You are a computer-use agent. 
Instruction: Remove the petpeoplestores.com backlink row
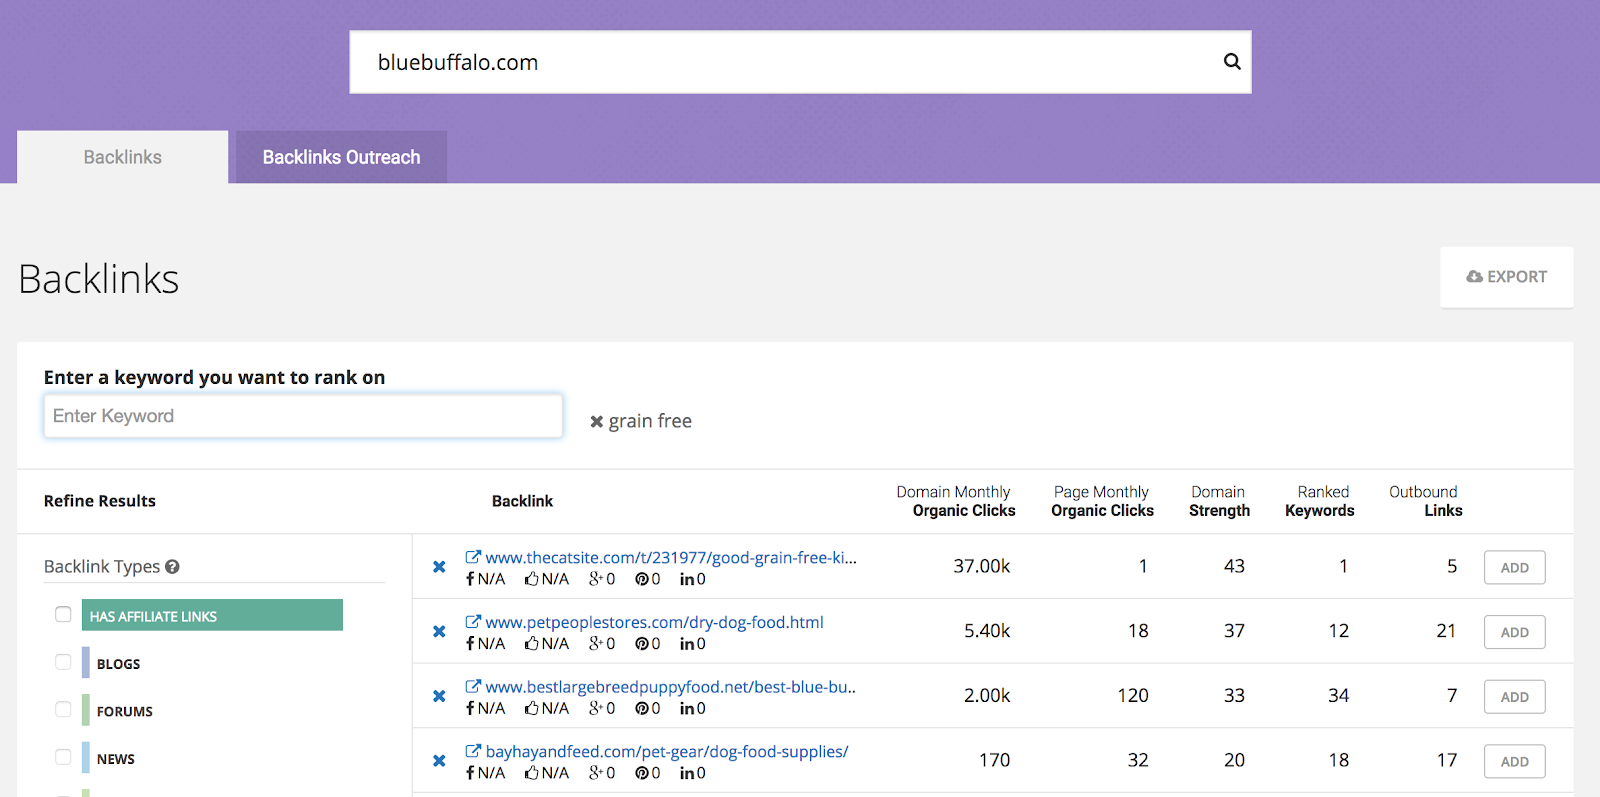tap(439, 632)
